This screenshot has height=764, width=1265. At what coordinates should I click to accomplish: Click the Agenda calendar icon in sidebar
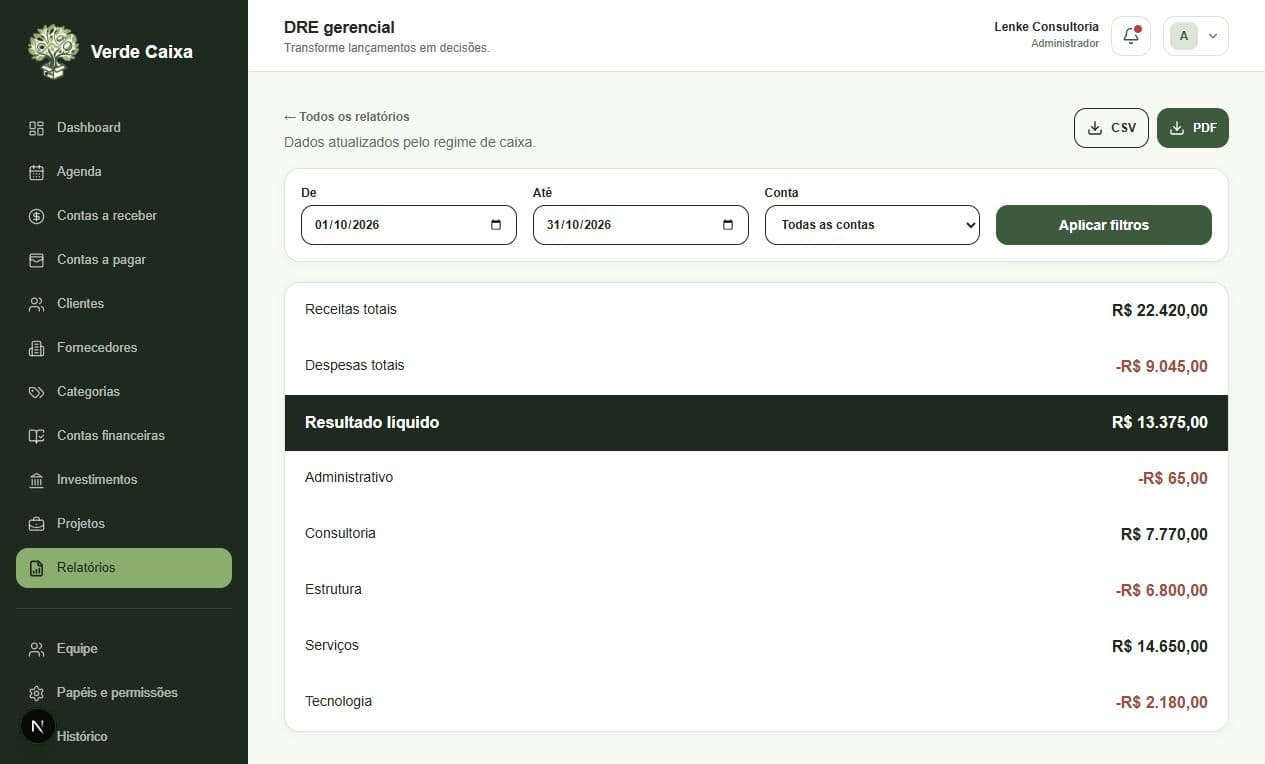(x=37, y=172)
